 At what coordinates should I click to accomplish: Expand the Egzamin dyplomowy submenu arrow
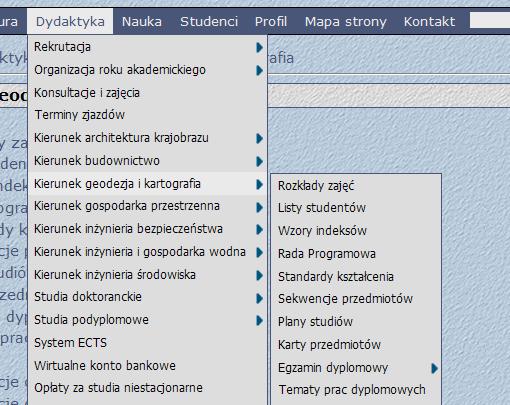[x=434, y=368]
